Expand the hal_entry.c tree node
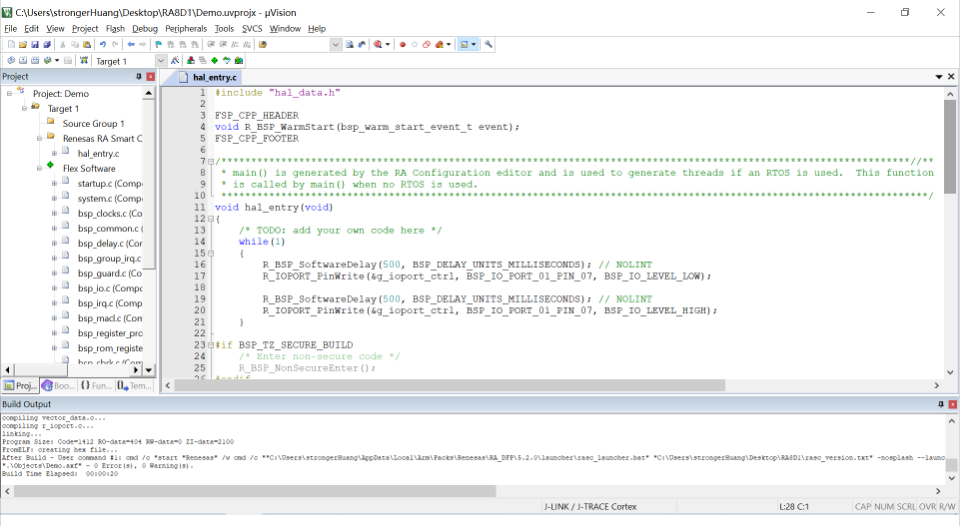Image resolution: width=960 pixels, height=526 pixels. pos(54,153)
